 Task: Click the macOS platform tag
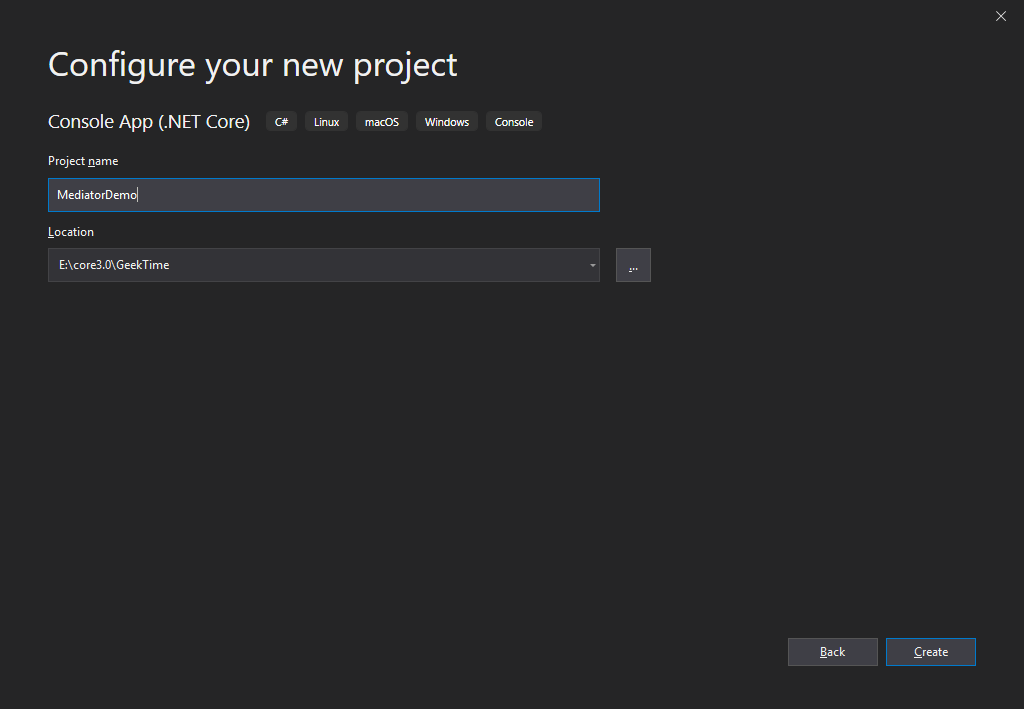[382, 122]
